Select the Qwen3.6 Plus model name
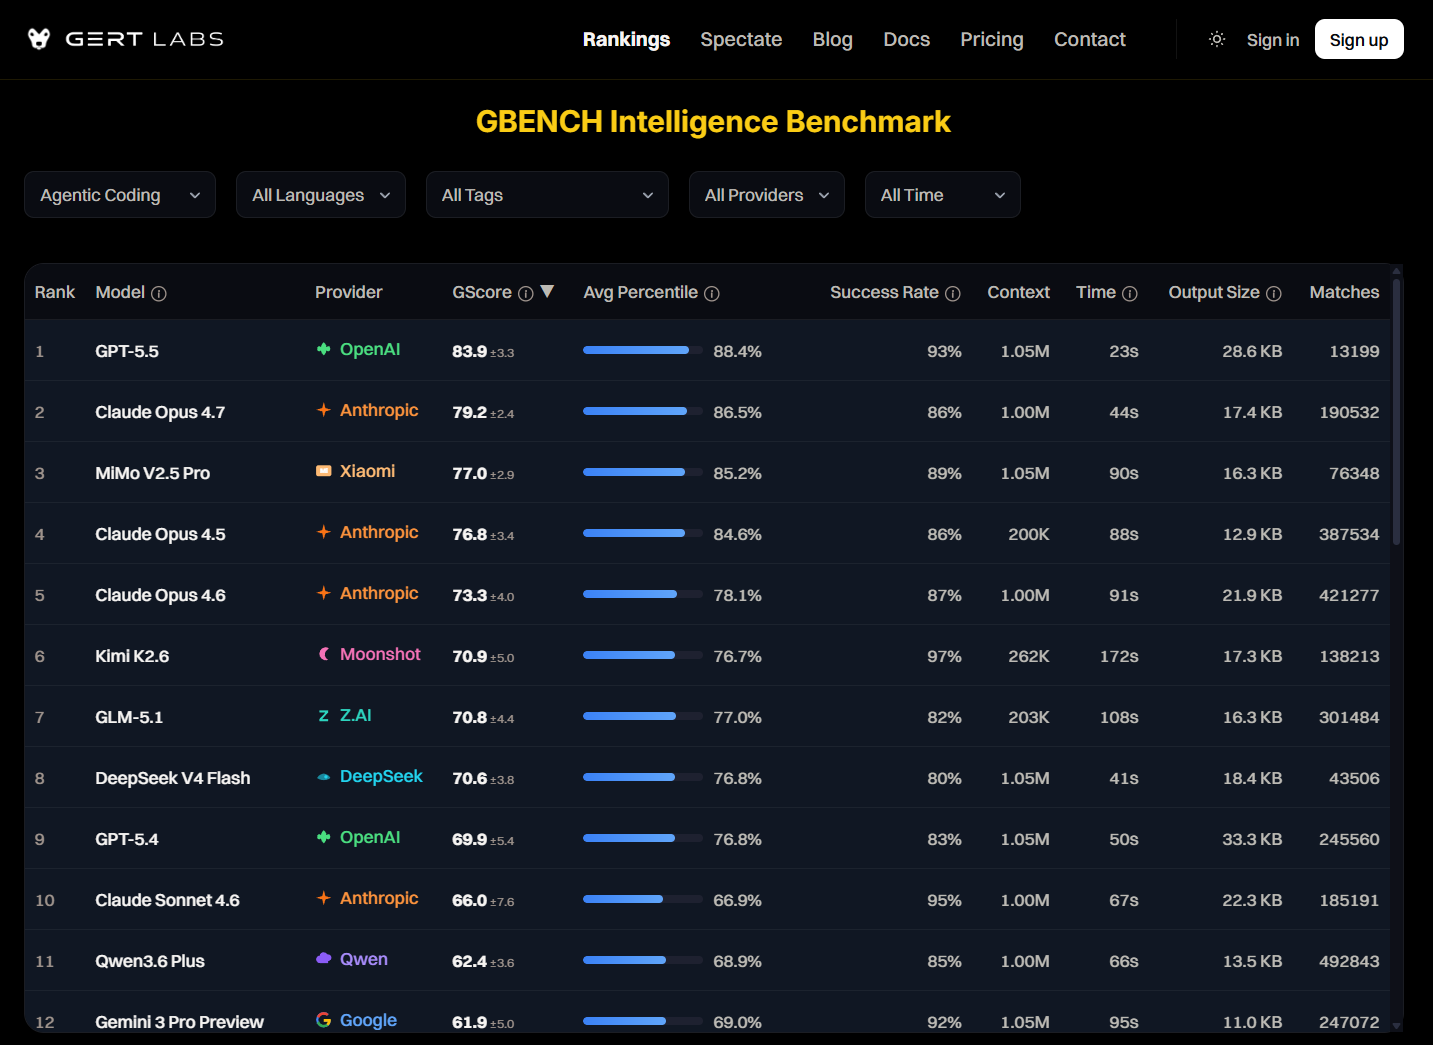This screenshot has width=1433, height=1045. pos(150,961)
